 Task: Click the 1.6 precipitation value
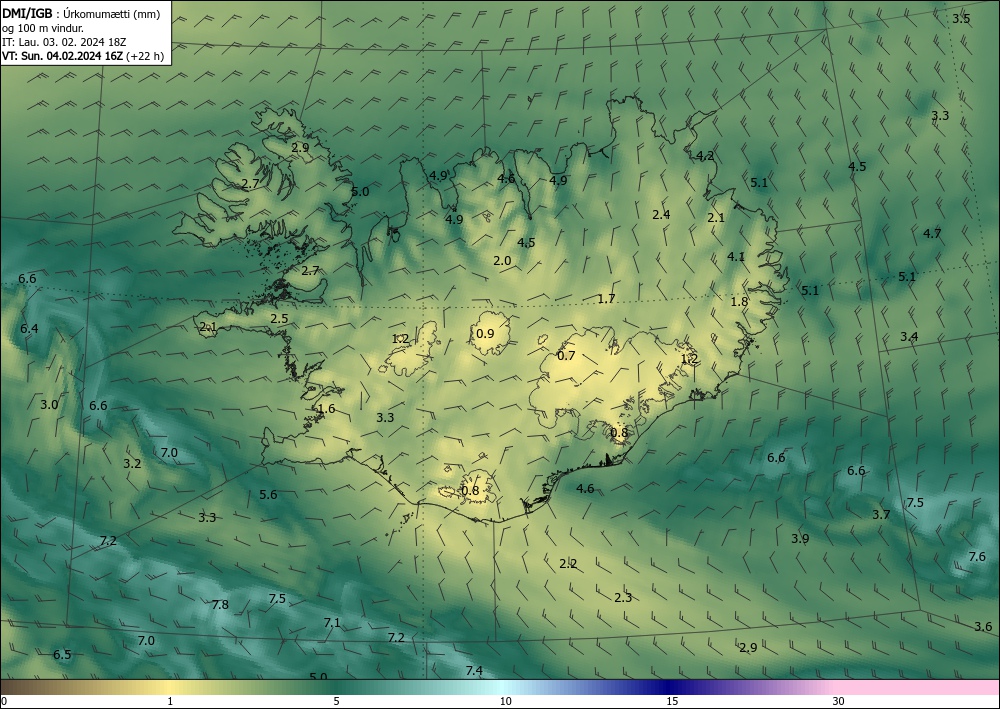pos(326,409)
